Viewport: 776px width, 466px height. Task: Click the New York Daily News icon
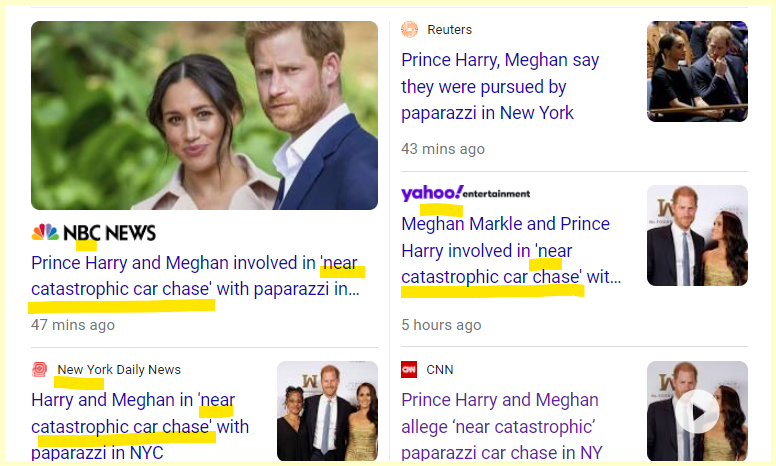pyautogui.click(x=40, y=369)
